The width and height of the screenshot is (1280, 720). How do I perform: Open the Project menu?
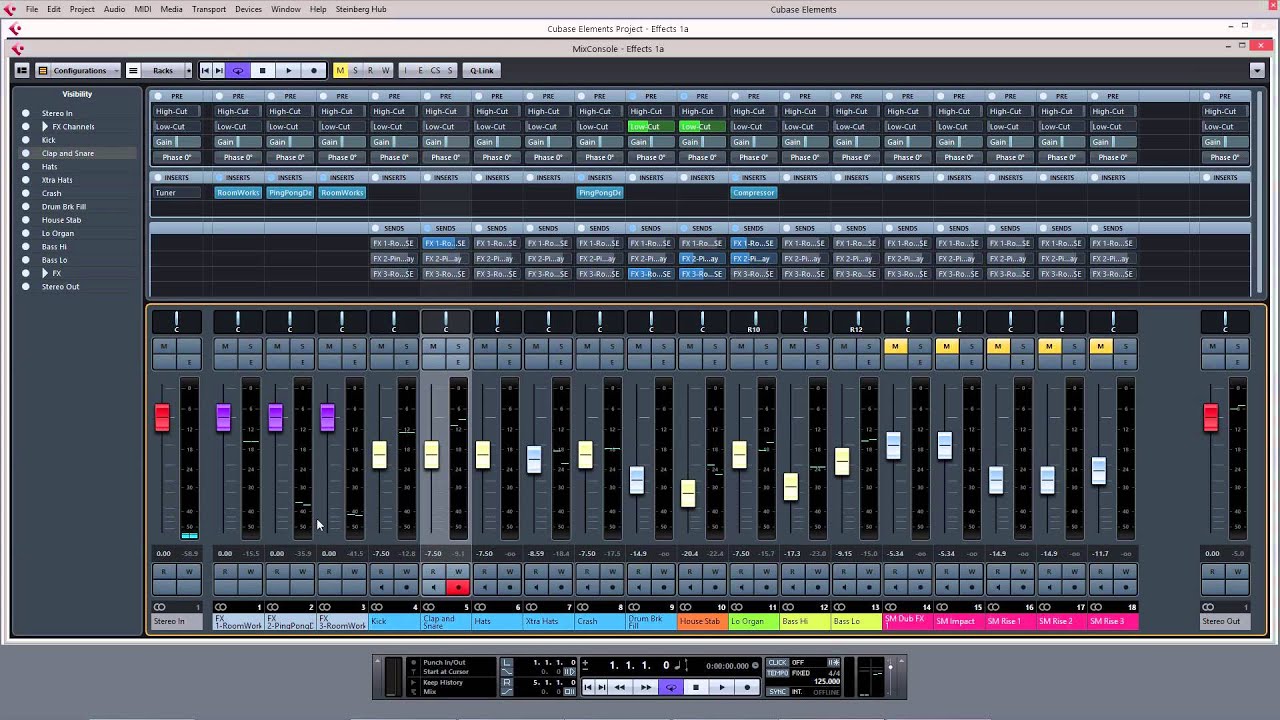coord(82,9)
